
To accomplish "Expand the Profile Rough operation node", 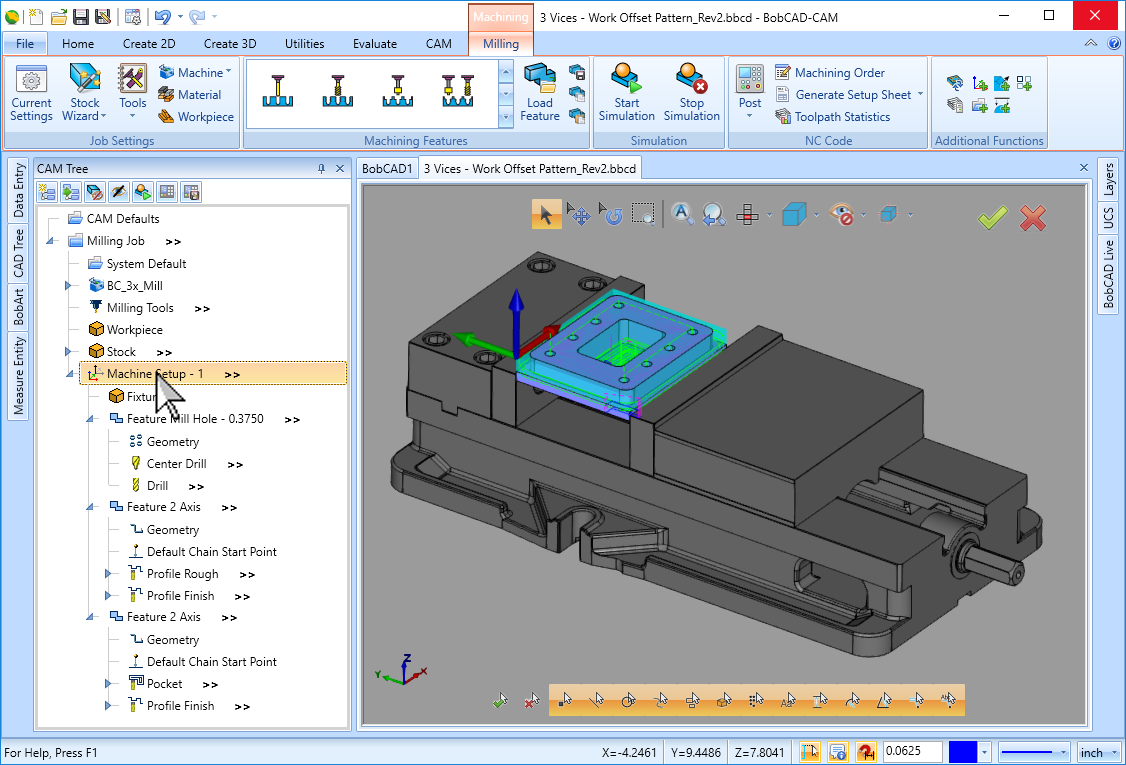I will coord(110,574).
